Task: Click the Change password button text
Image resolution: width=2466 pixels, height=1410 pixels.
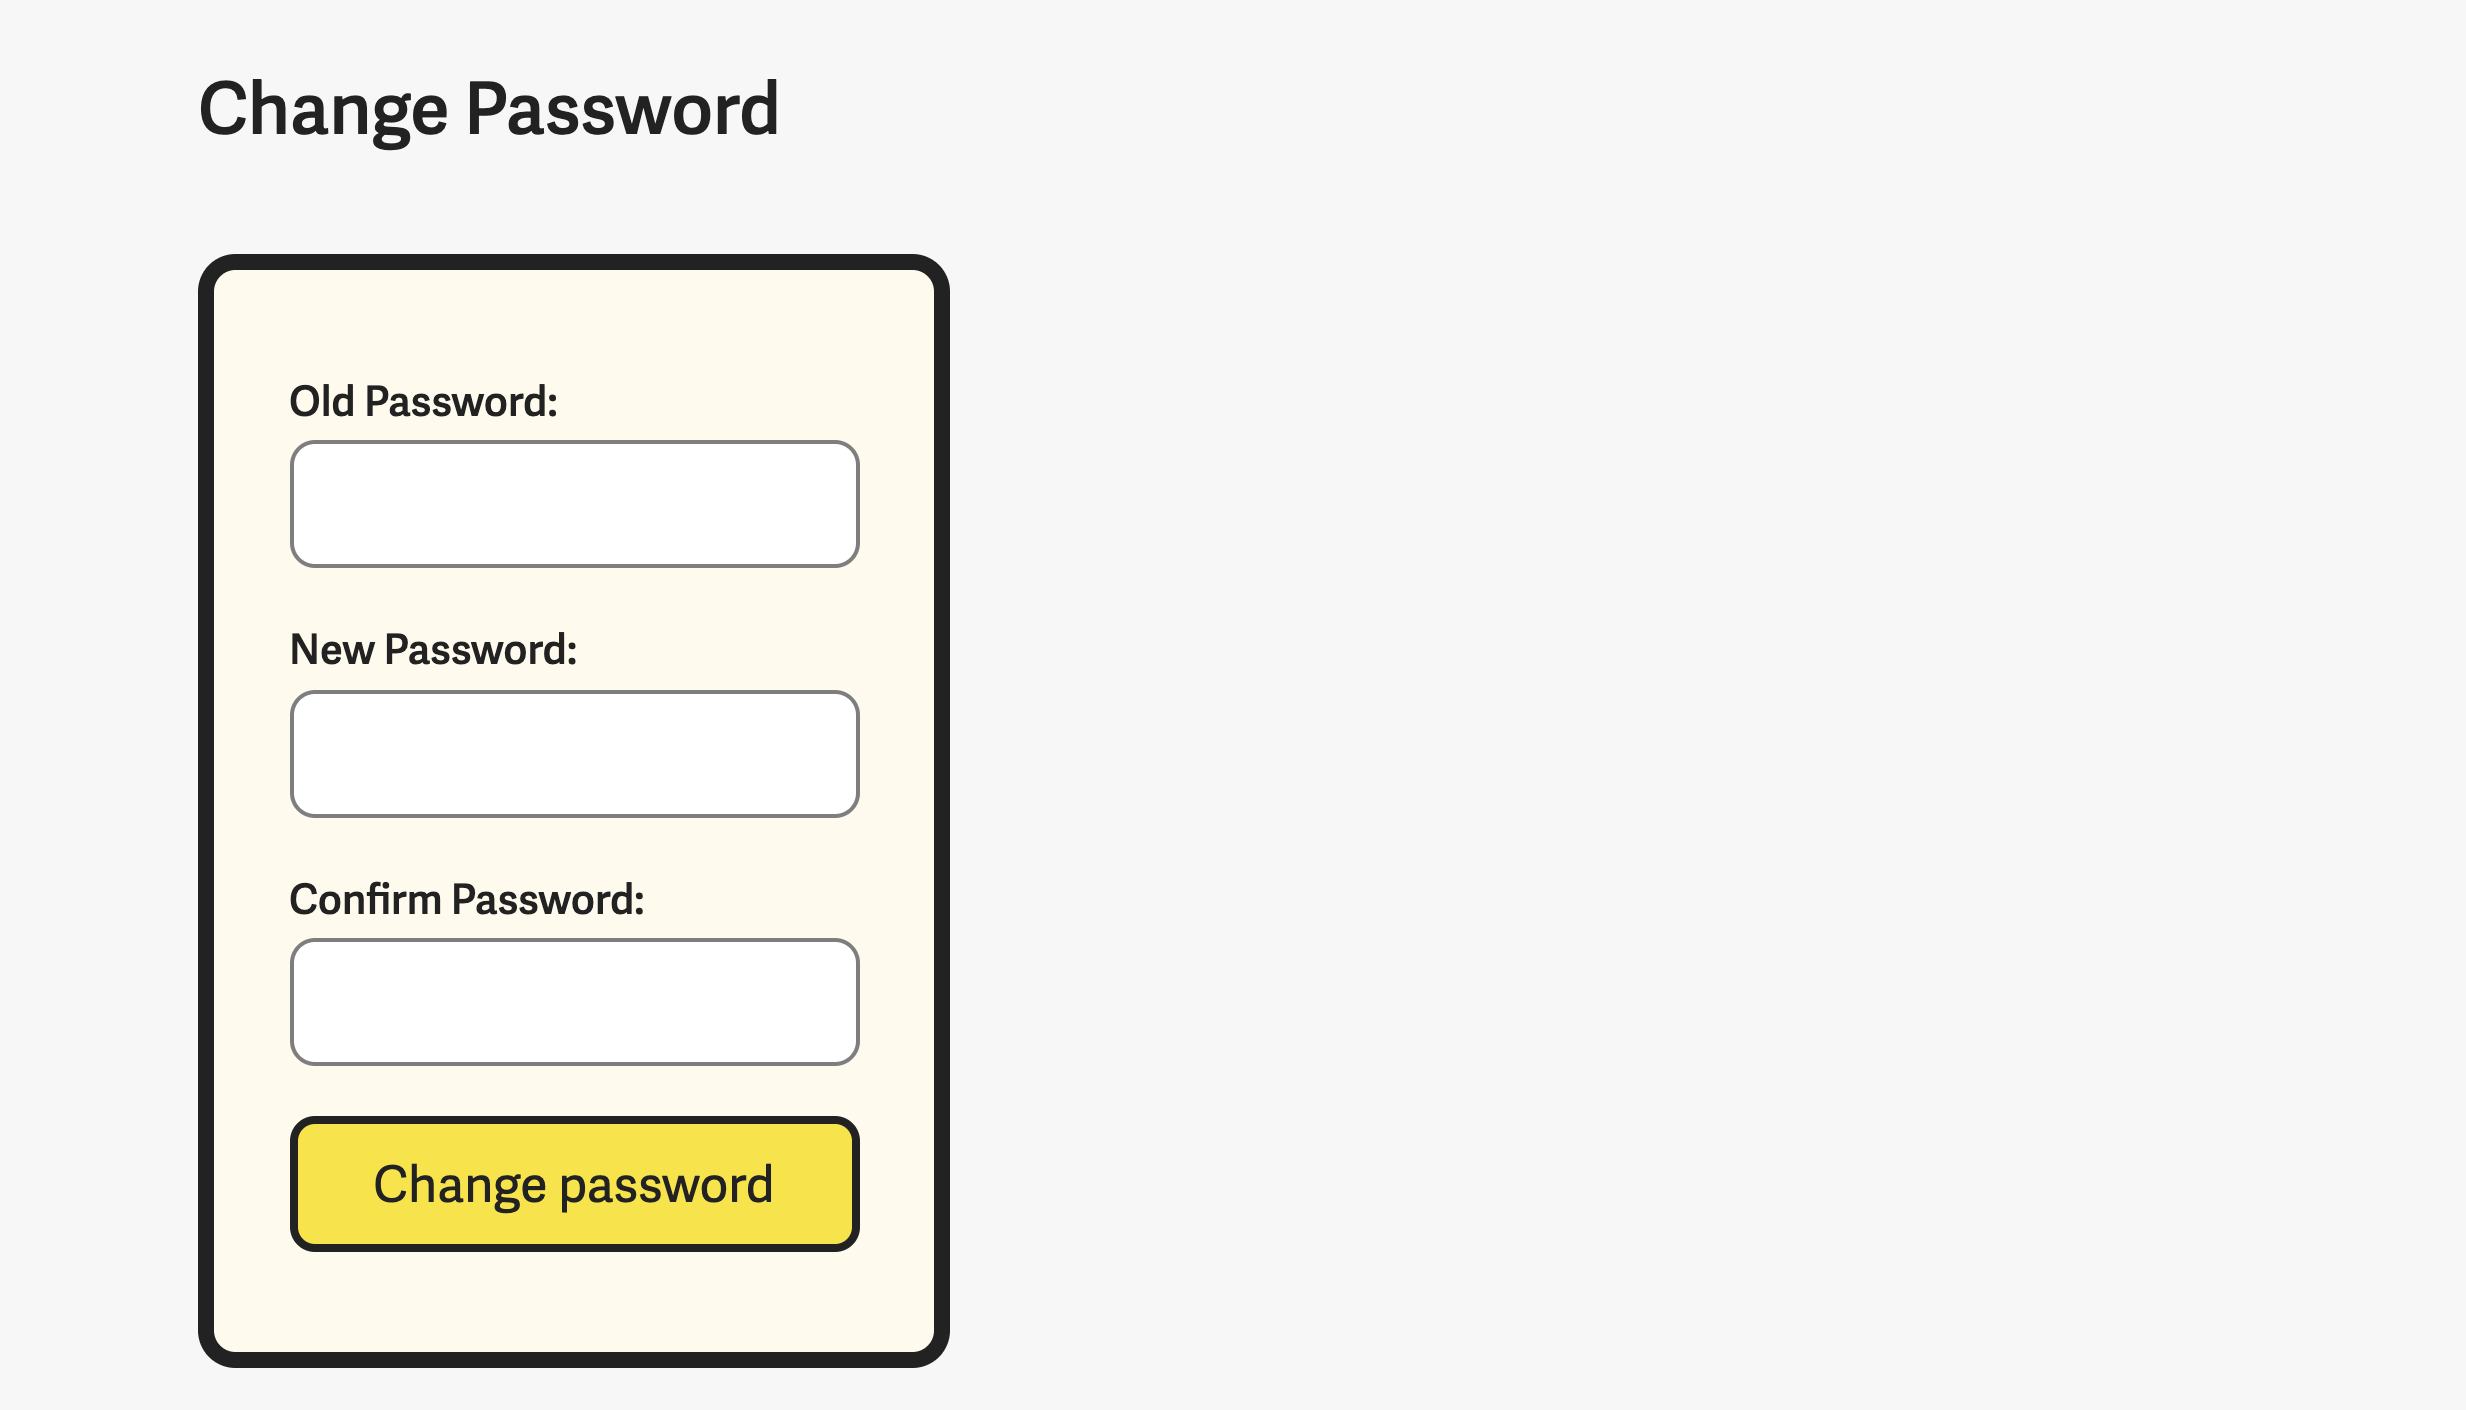Action: [x=573, y=1184]
